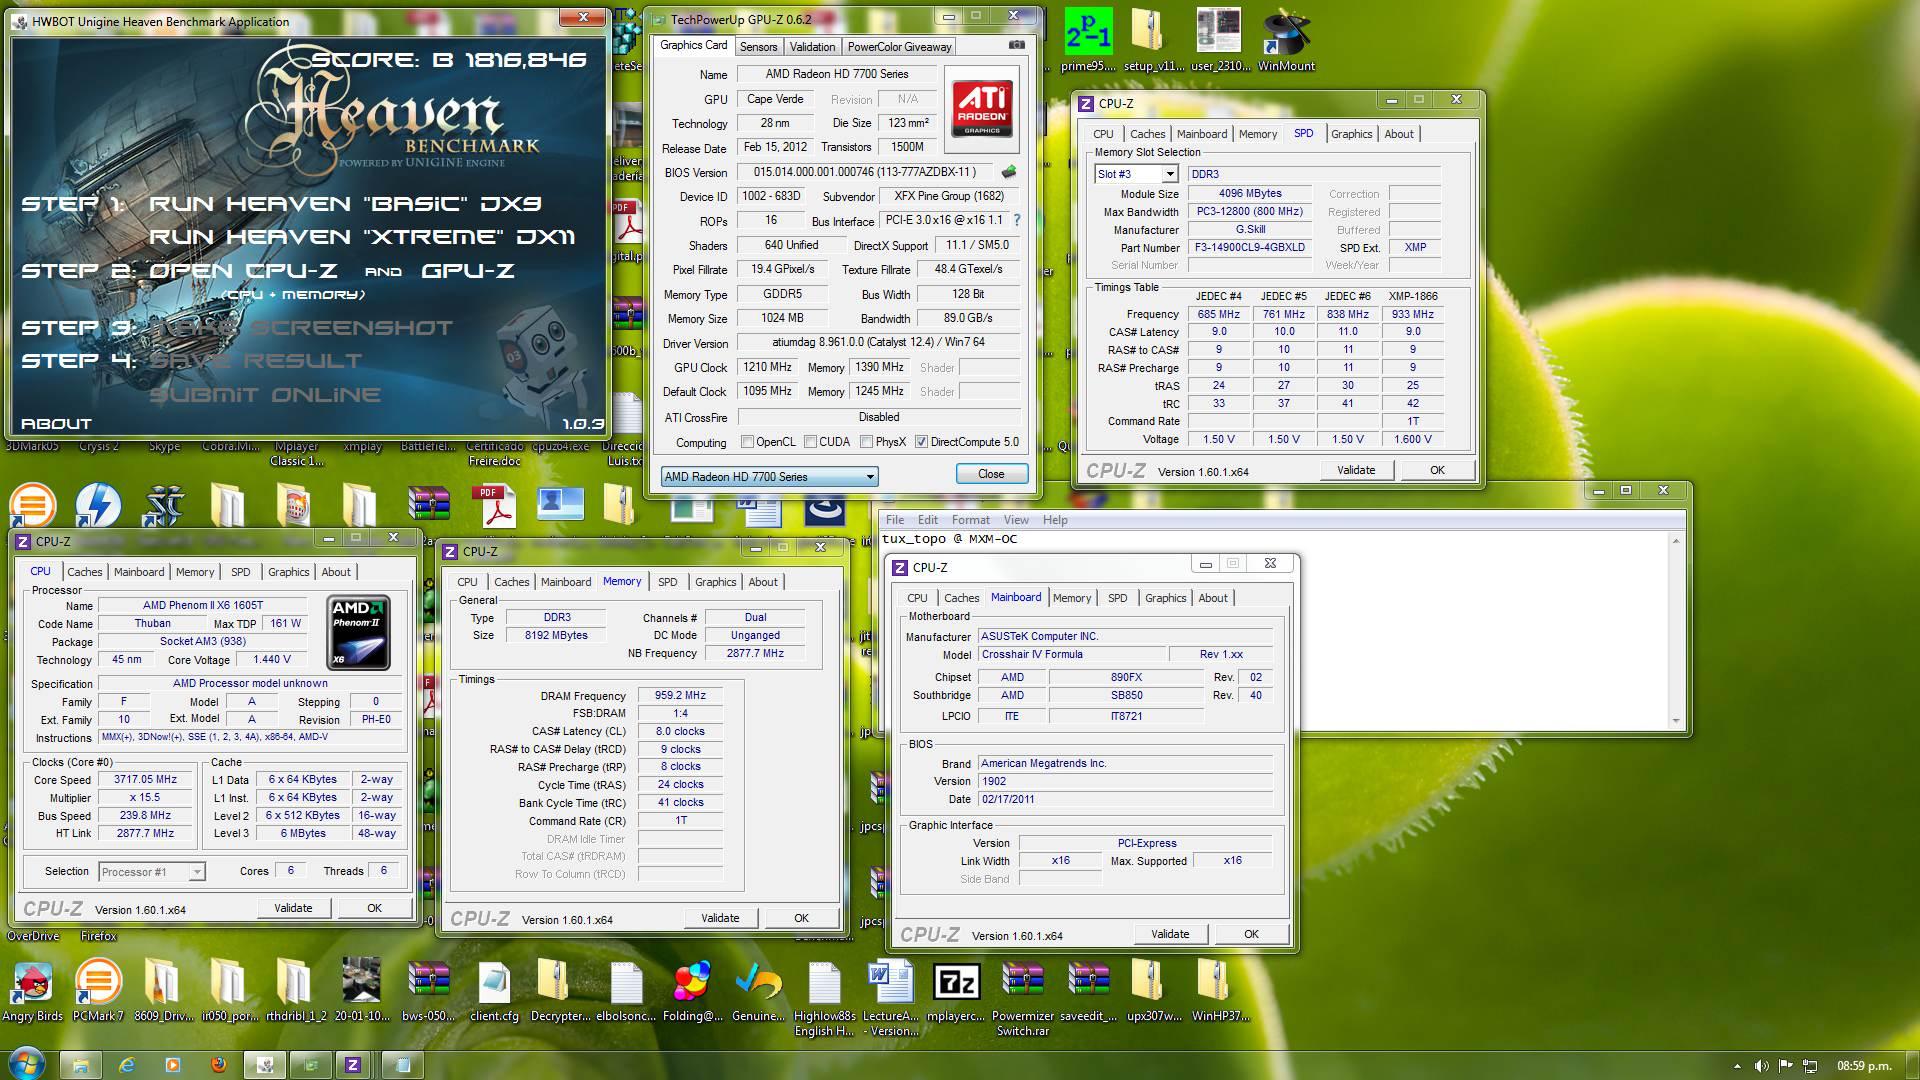
Task: Select the Powermizer Switch.rar archive icon
Action: 1022,998
